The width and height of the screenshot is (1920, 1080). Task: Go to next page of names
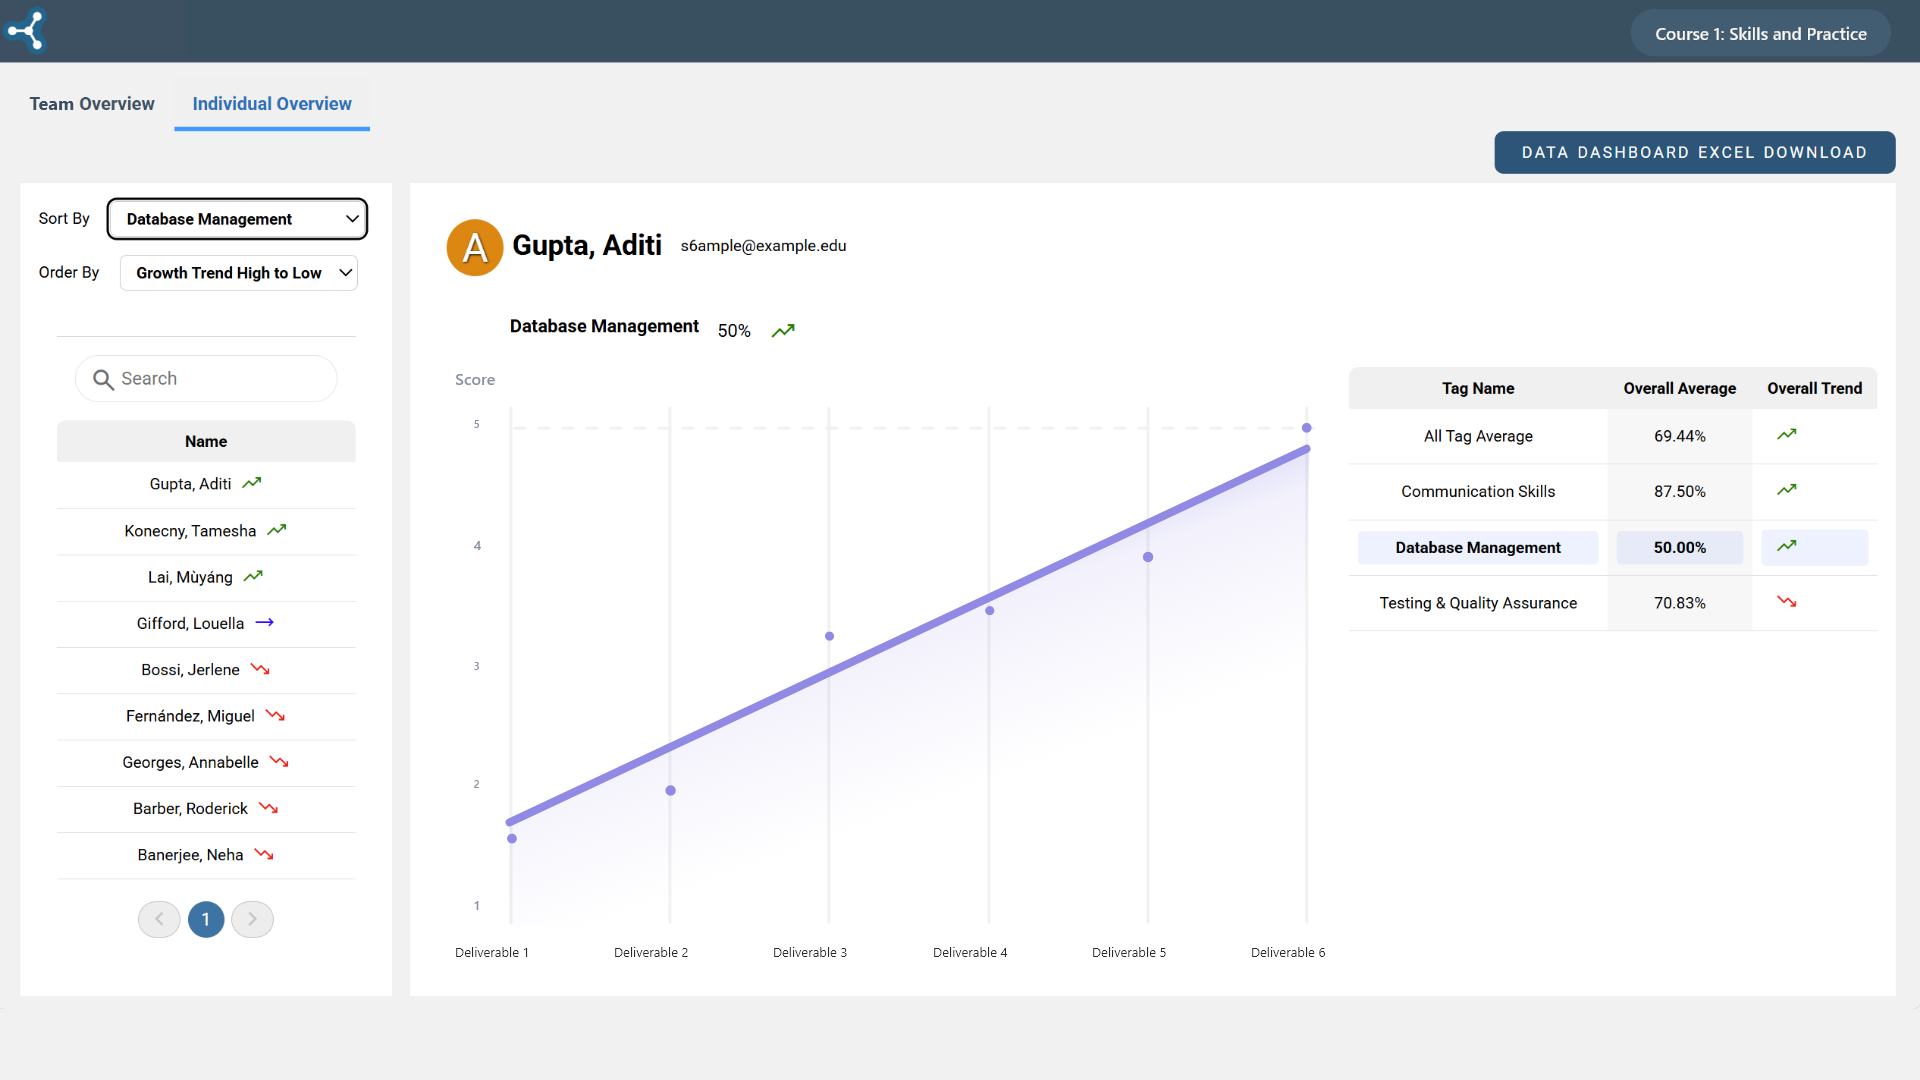252,919
